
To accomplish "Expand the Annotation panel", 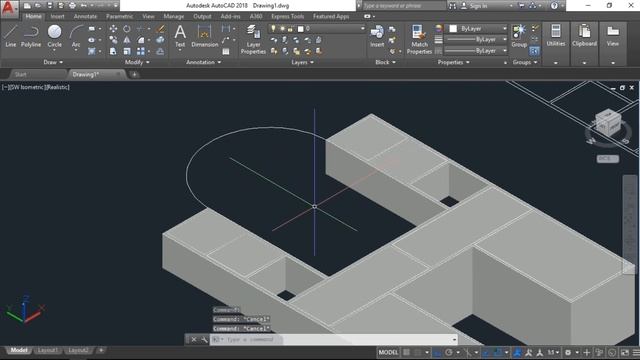I will (x=203, y=62).
